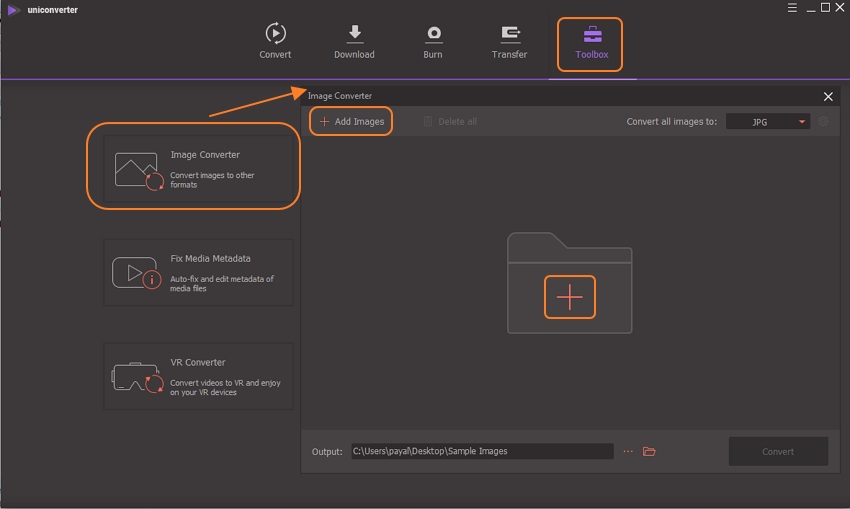Open the Burn disc section
850x509 pixels.
pyautogui.click(x=433, y=40)
